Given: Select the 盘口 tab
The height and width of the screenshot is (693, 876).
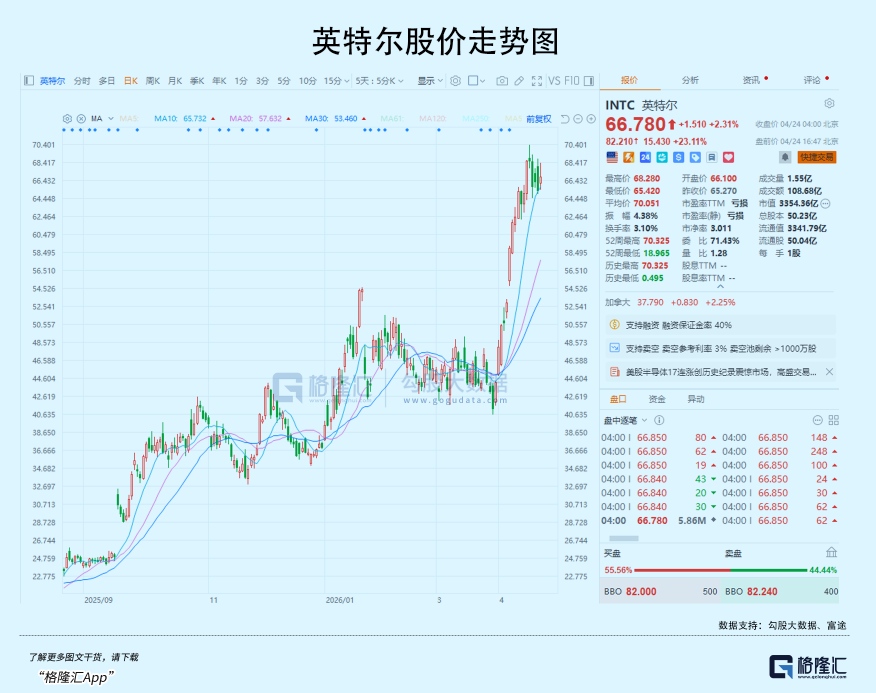Looking at the screenshot, I should [x=618, y=399].
